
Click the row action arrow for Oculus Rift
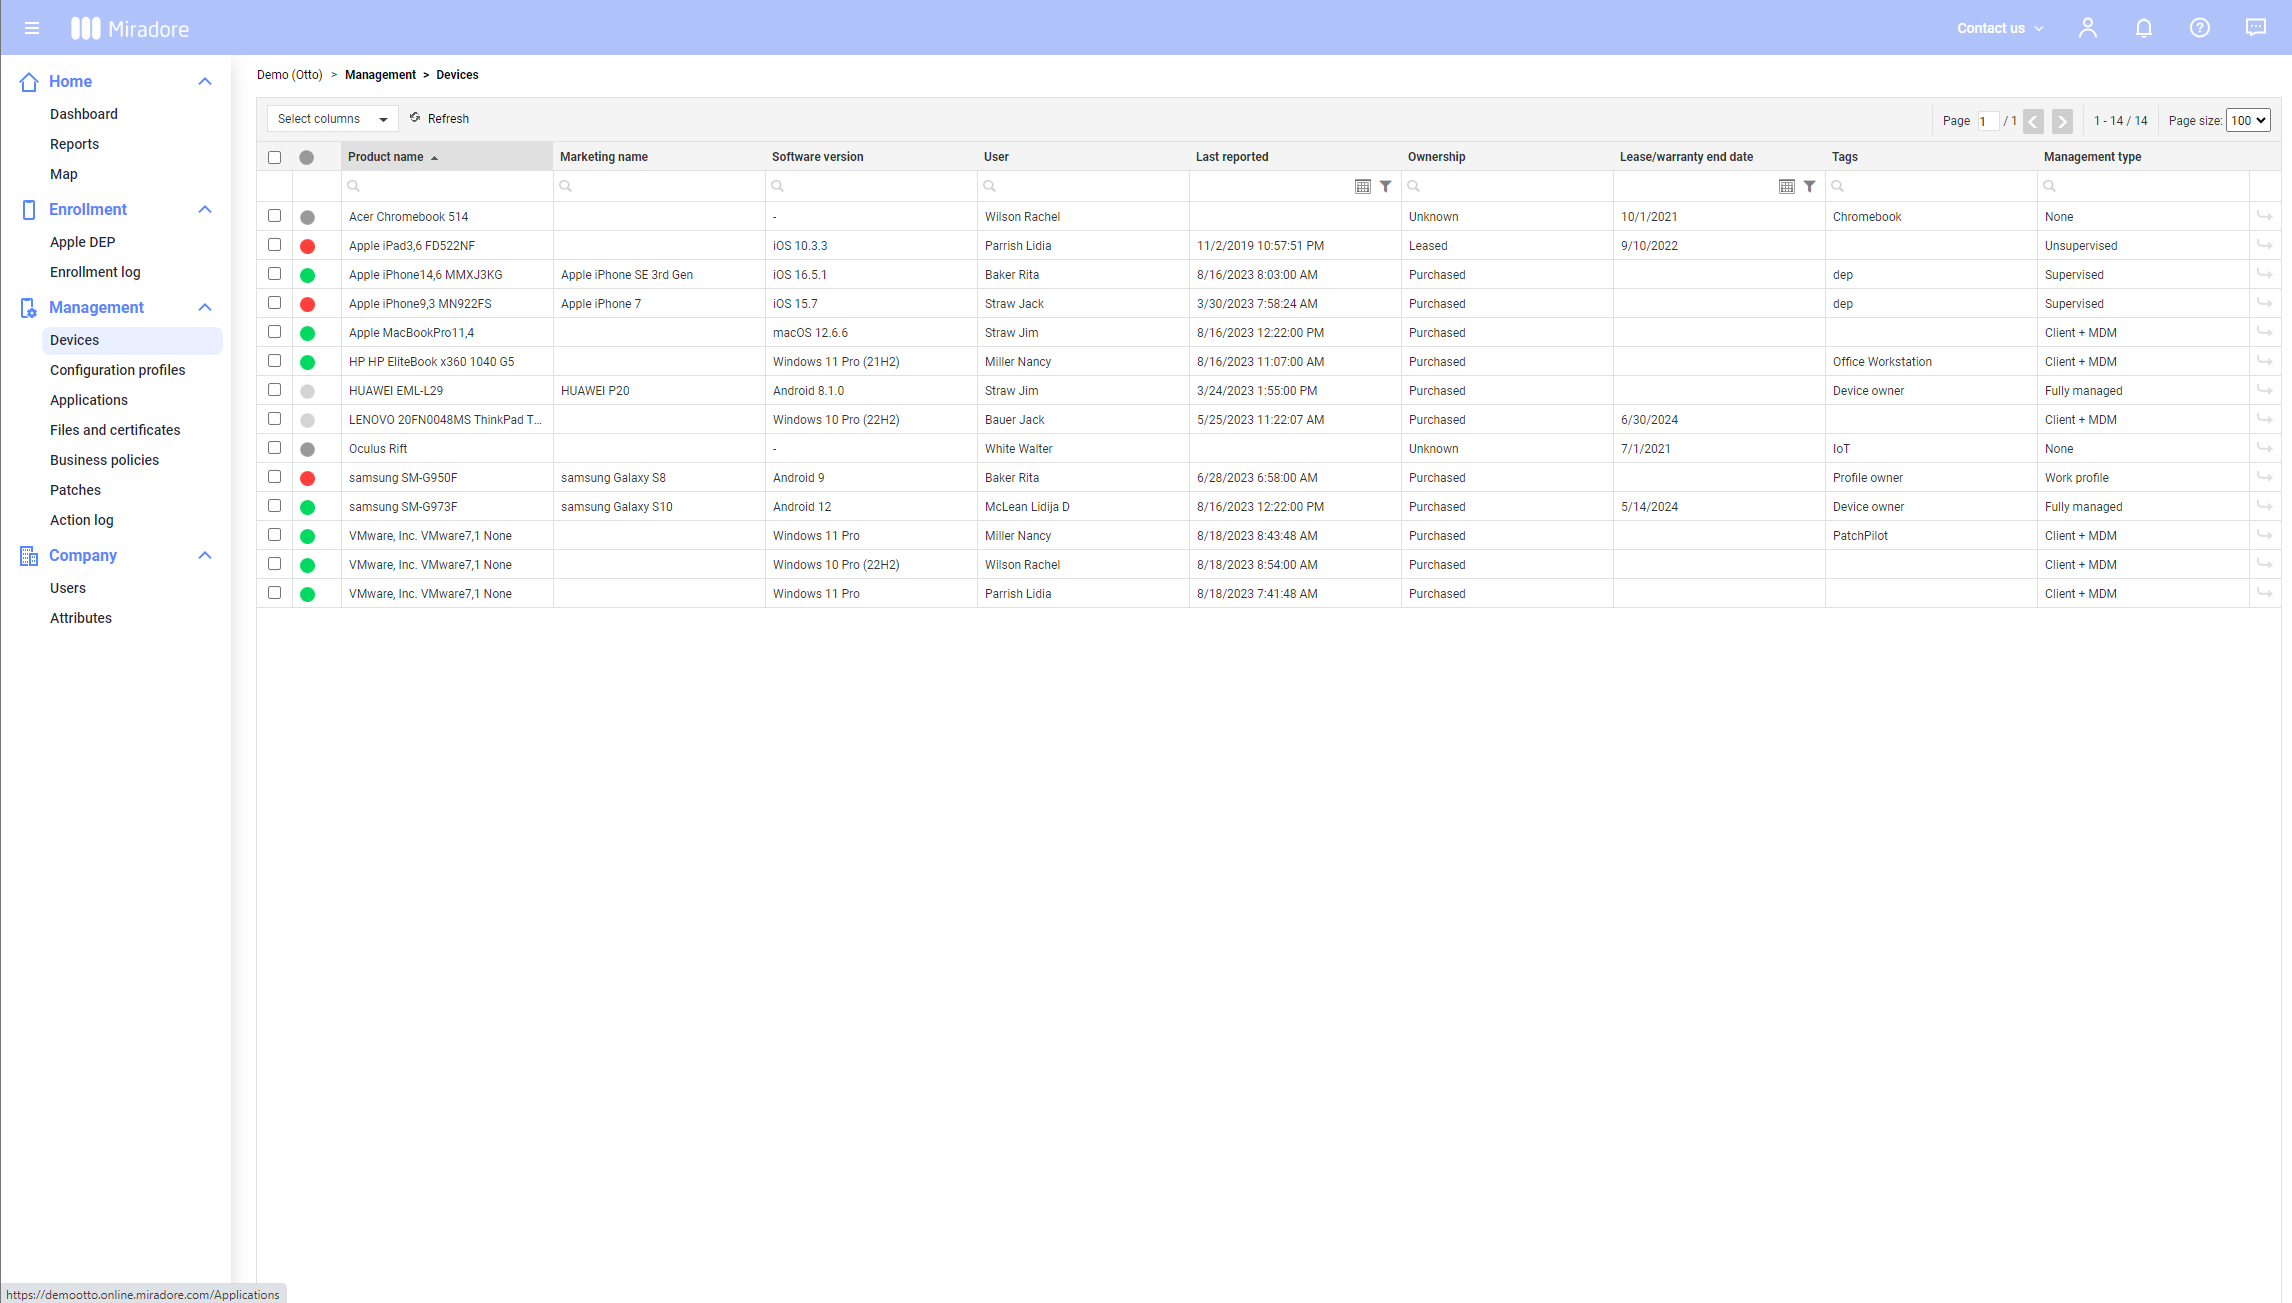pos(2265,448)
